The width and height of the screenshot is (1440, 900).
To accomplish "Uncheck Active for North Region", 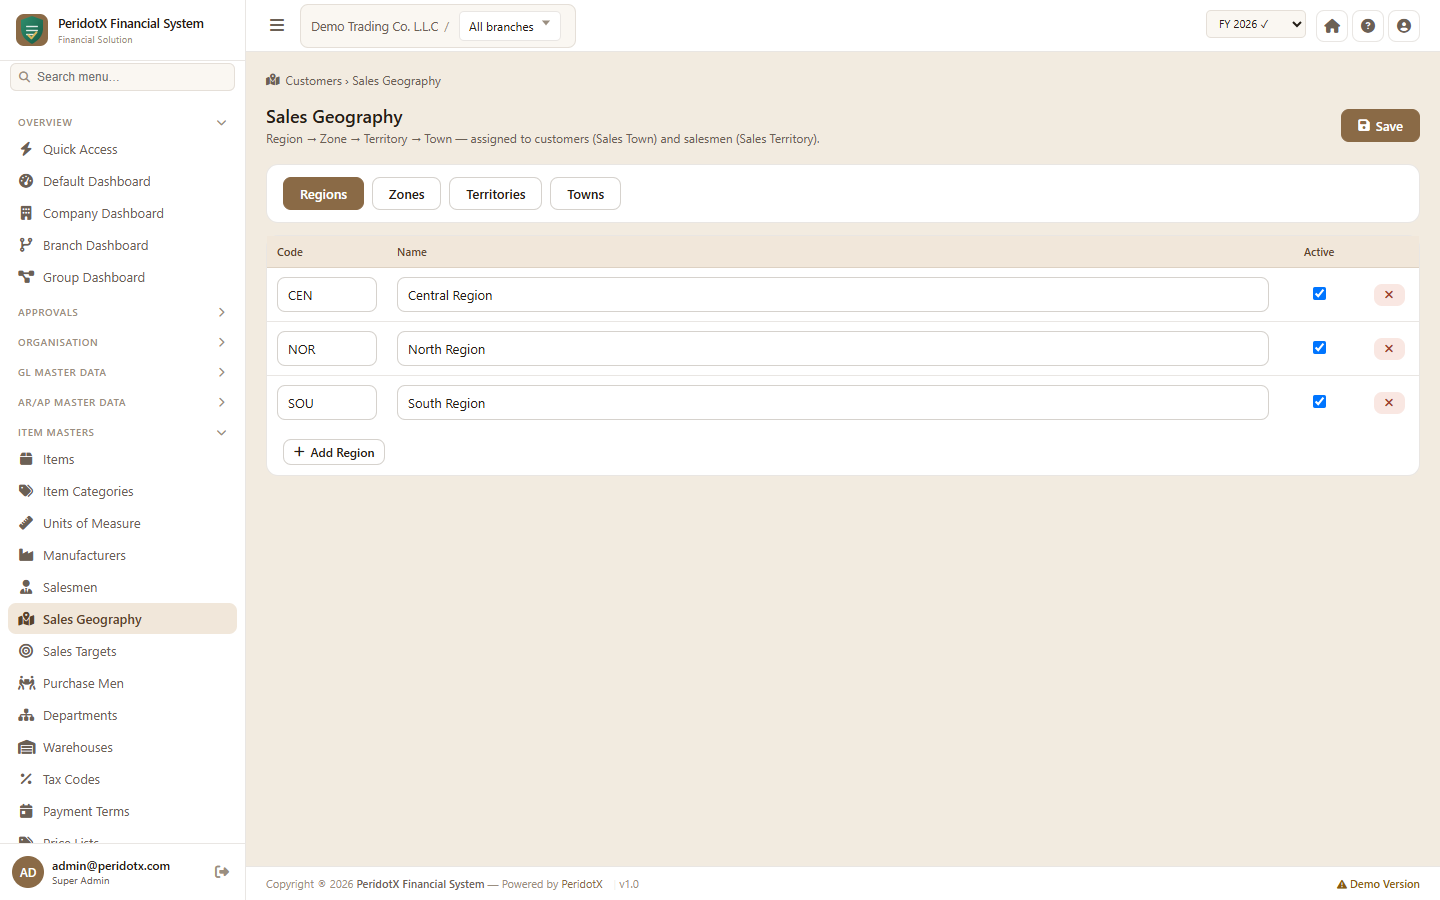I will (1319, 348).
